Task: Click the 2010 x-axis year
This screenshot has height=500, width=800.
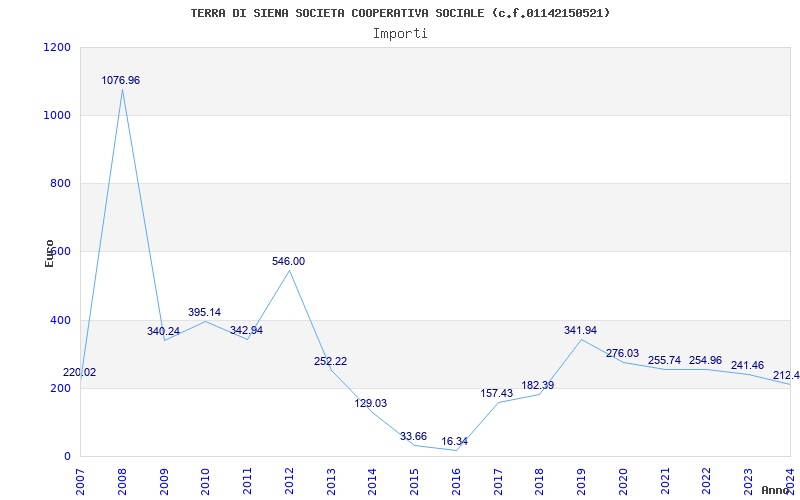Action: pos(206,482)
